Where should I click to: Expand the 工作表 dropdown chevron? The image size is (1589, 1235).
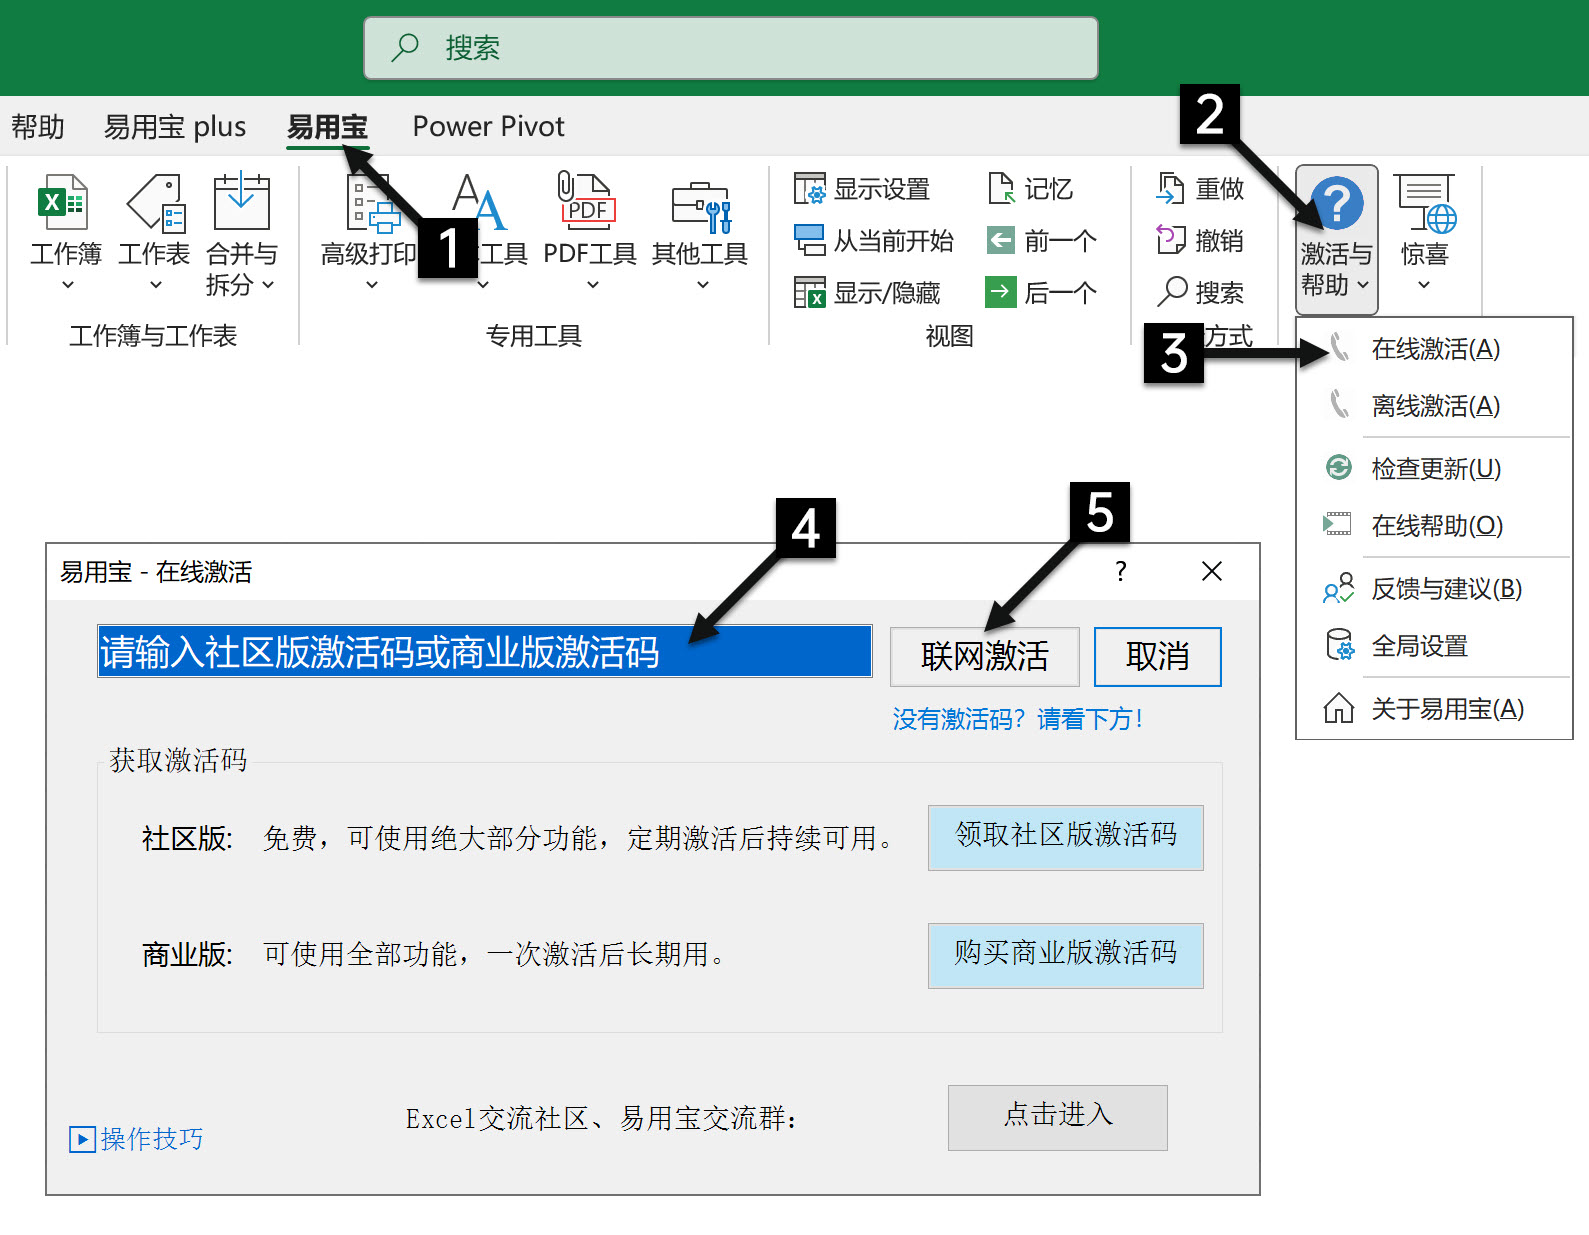(x=155, y=285)
